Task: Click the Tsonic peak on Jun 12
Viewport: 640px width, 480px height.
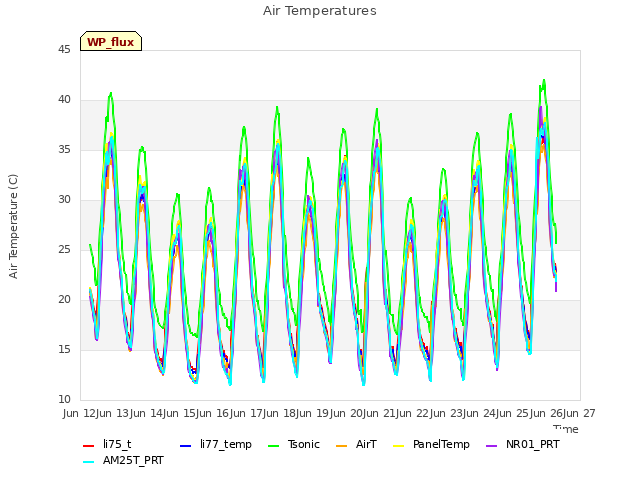Action: click(111, 93)
